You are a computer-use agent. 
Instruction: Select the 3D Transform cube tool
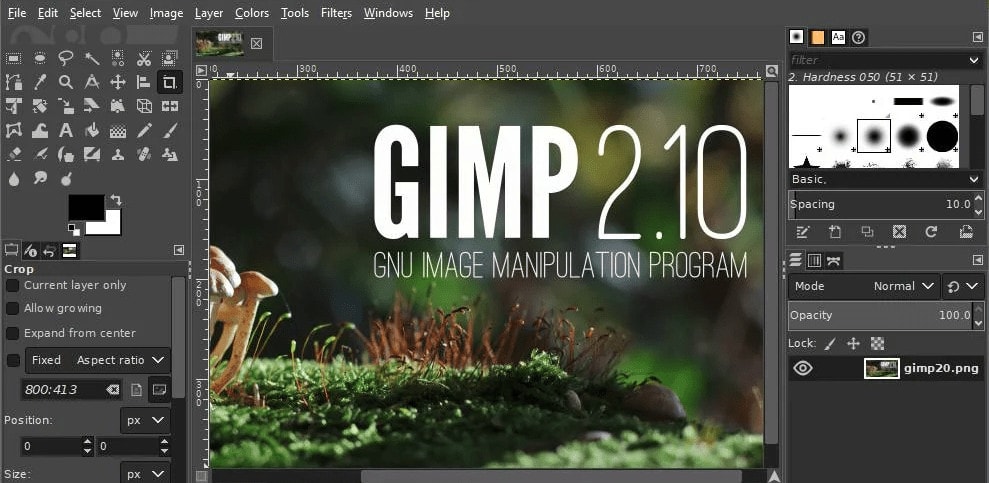[144, 106]
